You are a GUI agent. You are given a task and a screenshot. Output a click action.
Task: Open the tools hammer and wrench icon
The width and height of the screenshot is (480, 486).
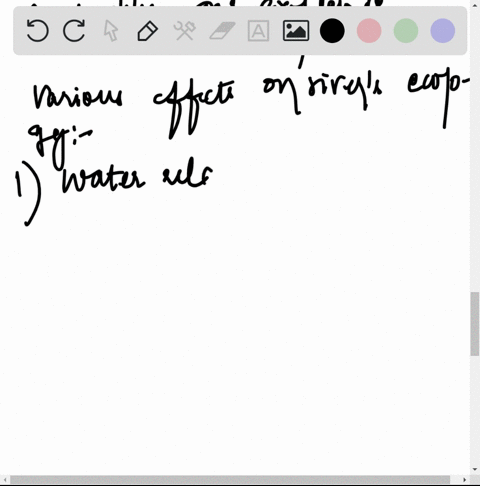pos(184,31)
